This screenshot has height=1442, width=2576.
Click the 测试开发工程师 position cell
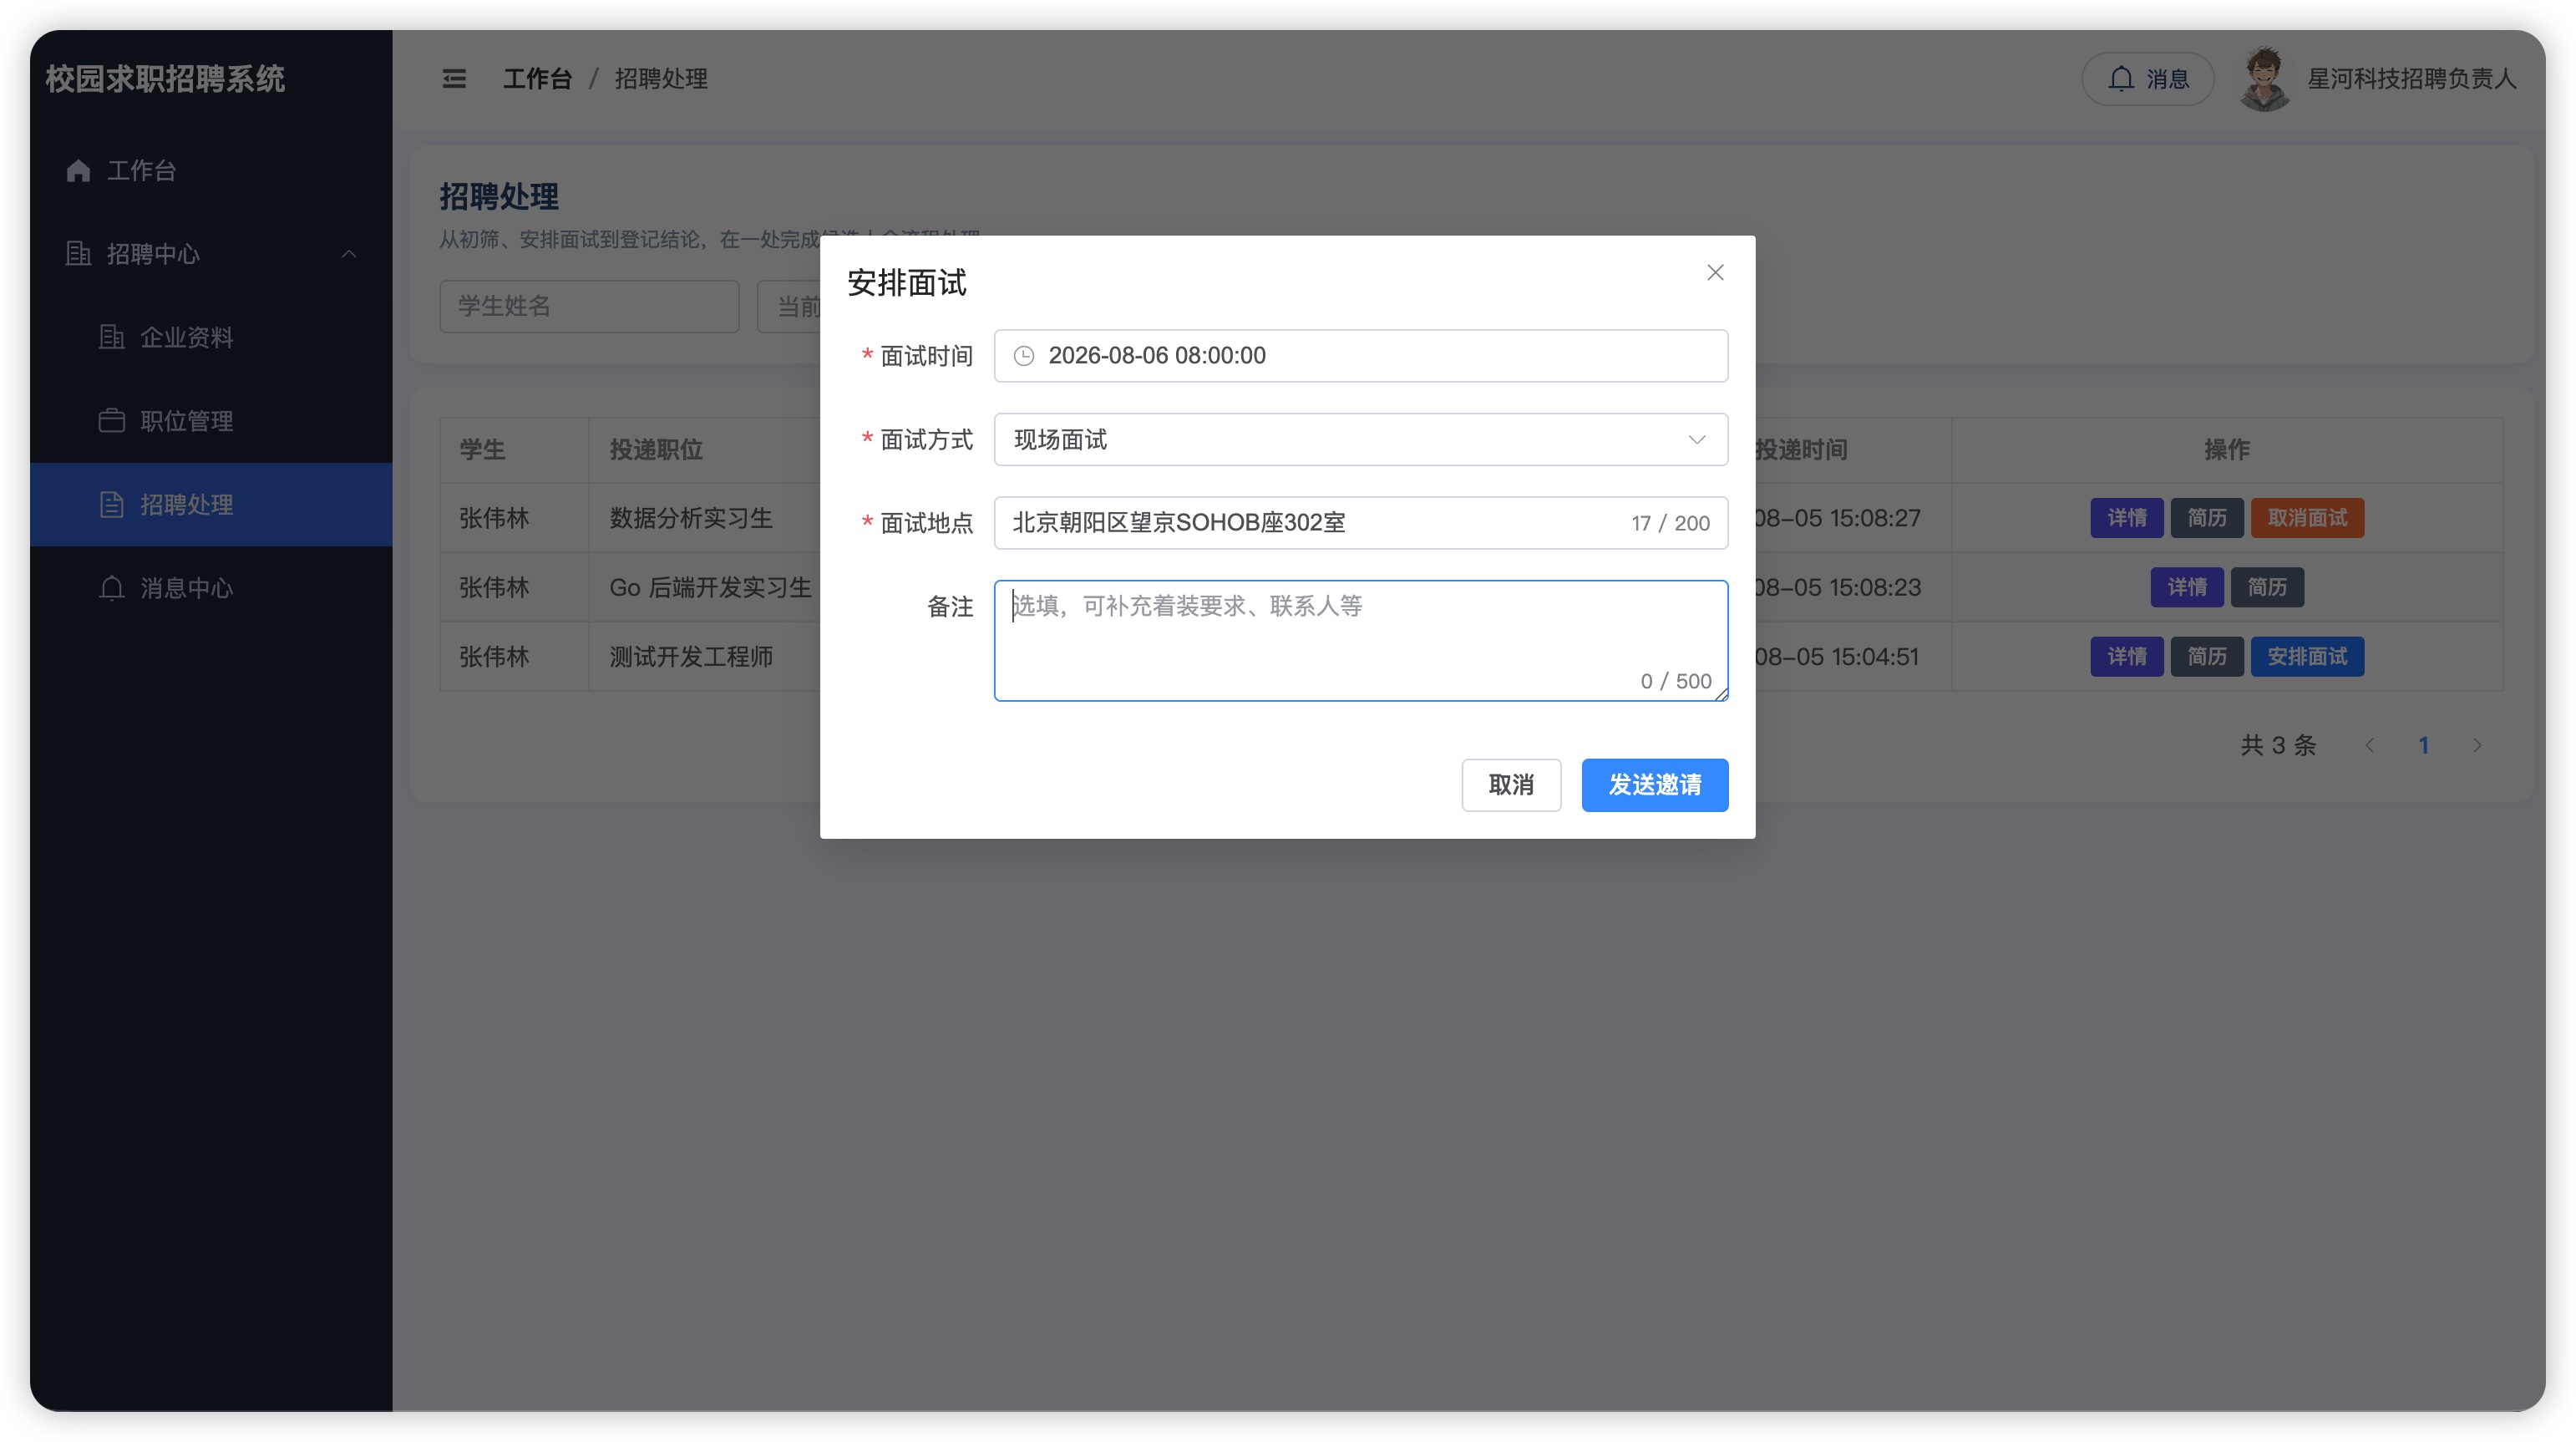click(691, 657)
